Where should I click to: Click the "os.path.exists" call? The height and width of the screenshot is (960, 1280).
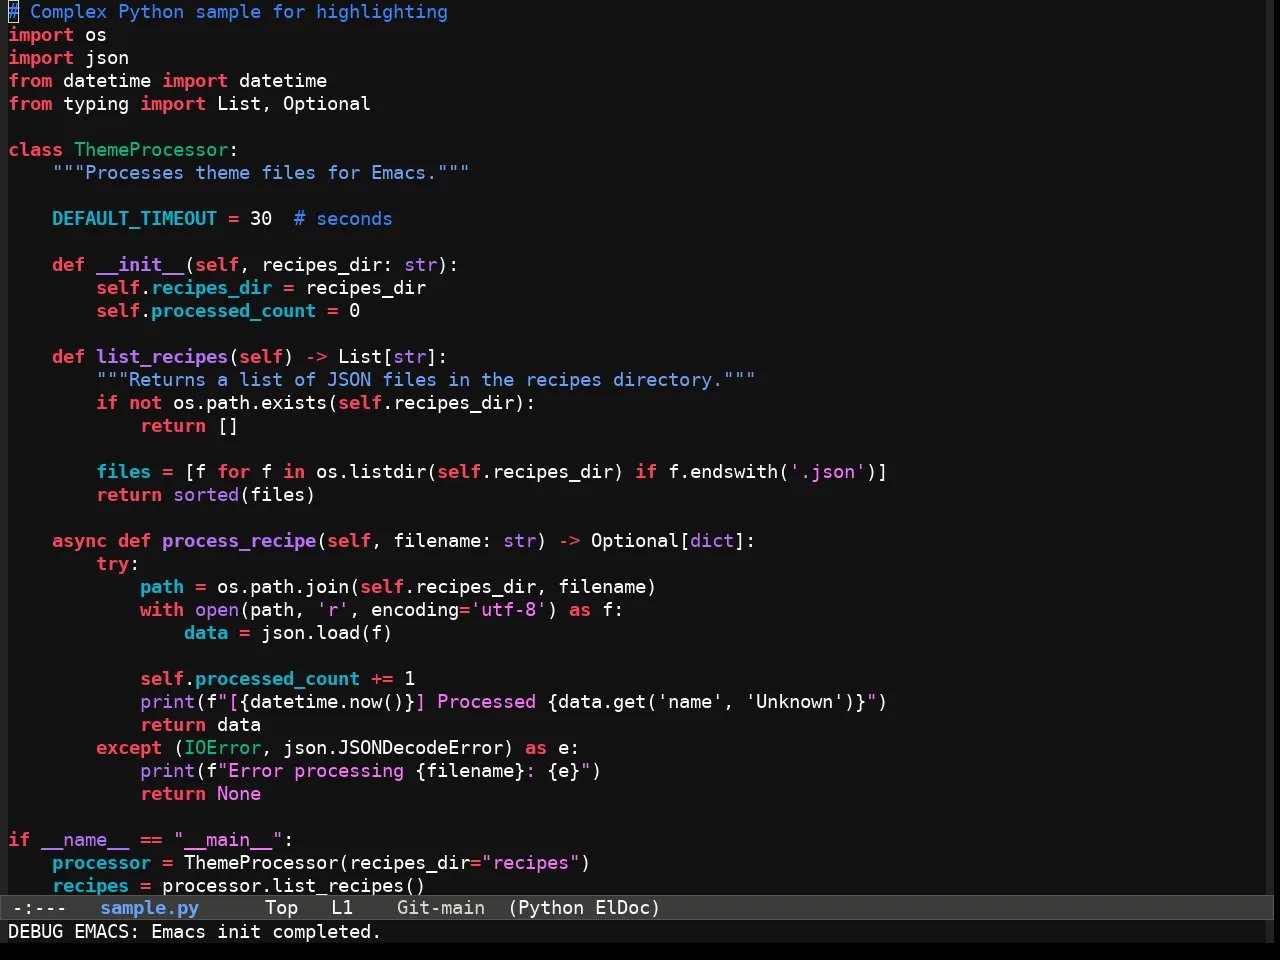(250, 403)
